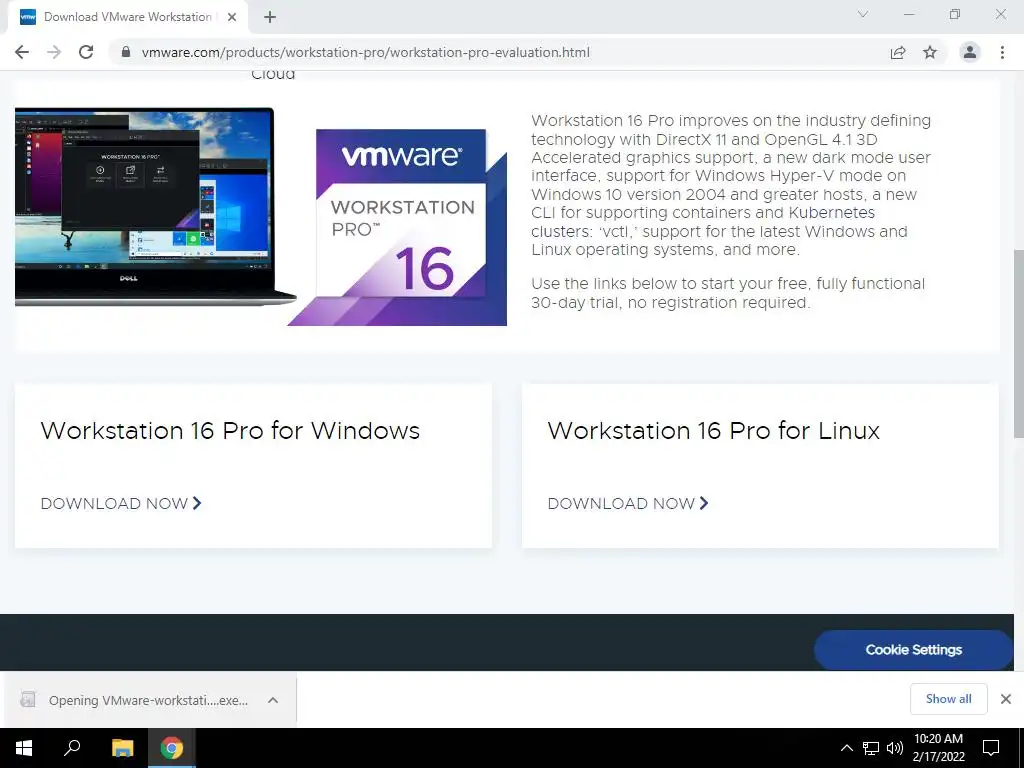Open the Windows notification center
Image resolution: width=1024 pixels, height=768 pixels.
(x=991, y=748)
